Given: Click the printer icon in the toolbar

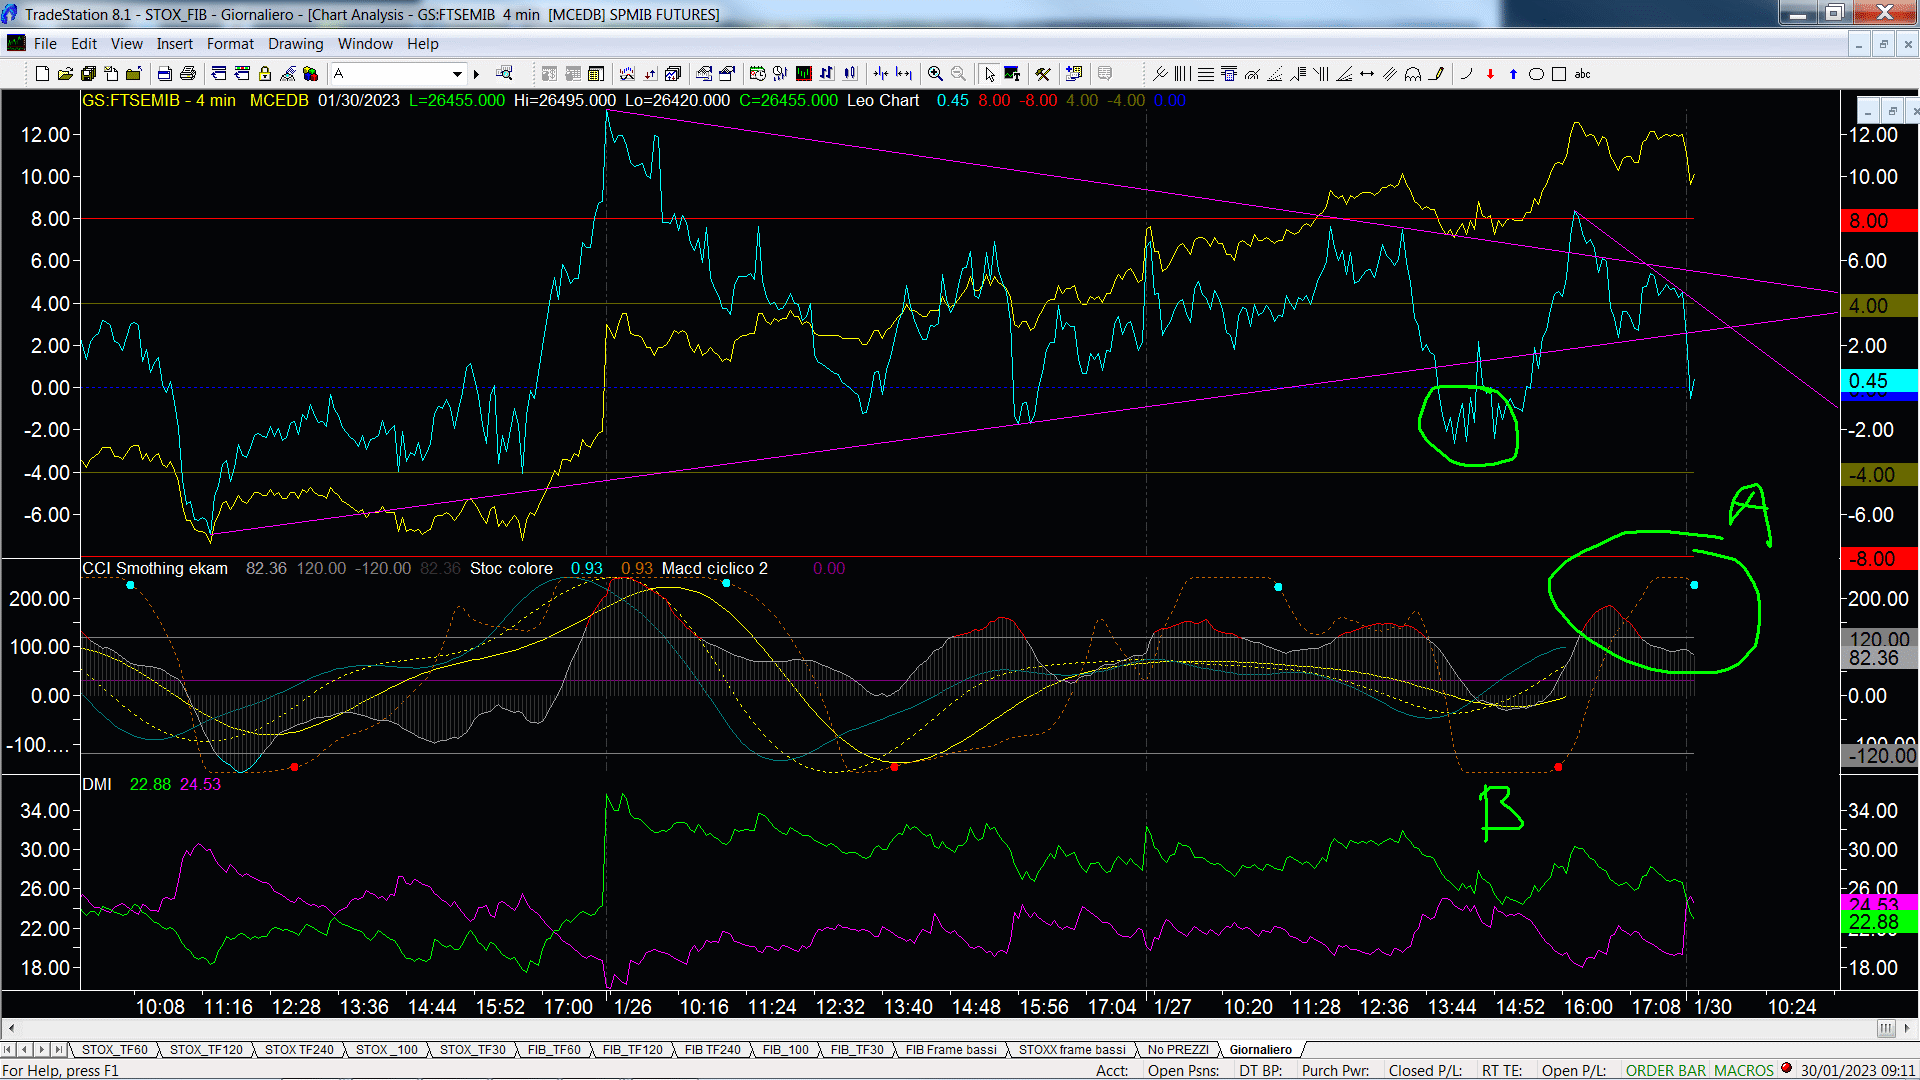Looking at the screenshot, I should [187, 74].
